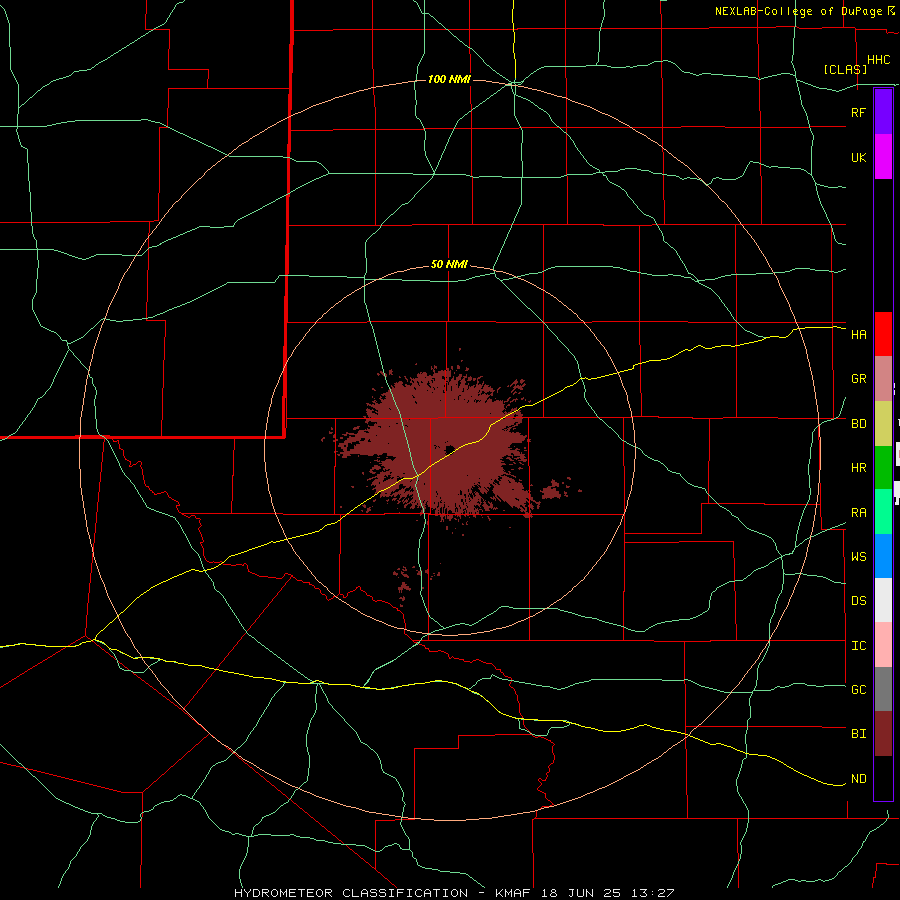Screen dimensions: 900x900
Task: Click the HHC product code text
Action: [x=879, y=60]
